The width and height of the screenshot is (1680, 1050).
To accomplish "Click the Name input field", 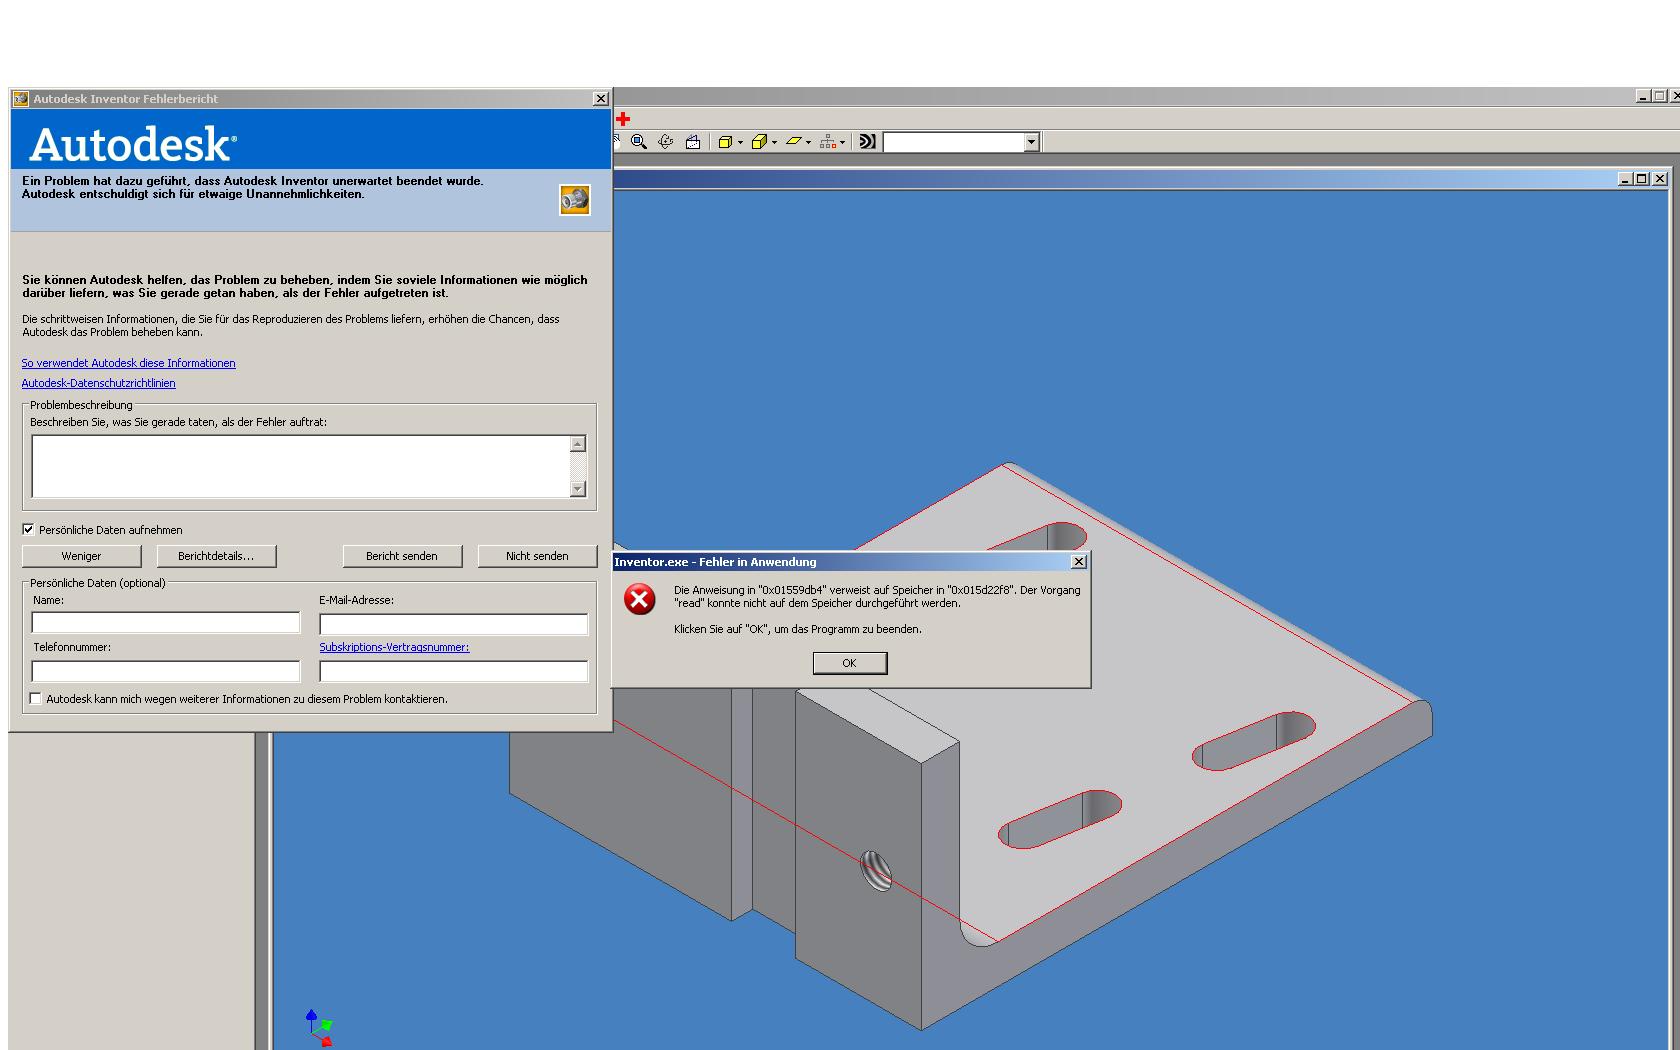I will (x=166, y=623).
